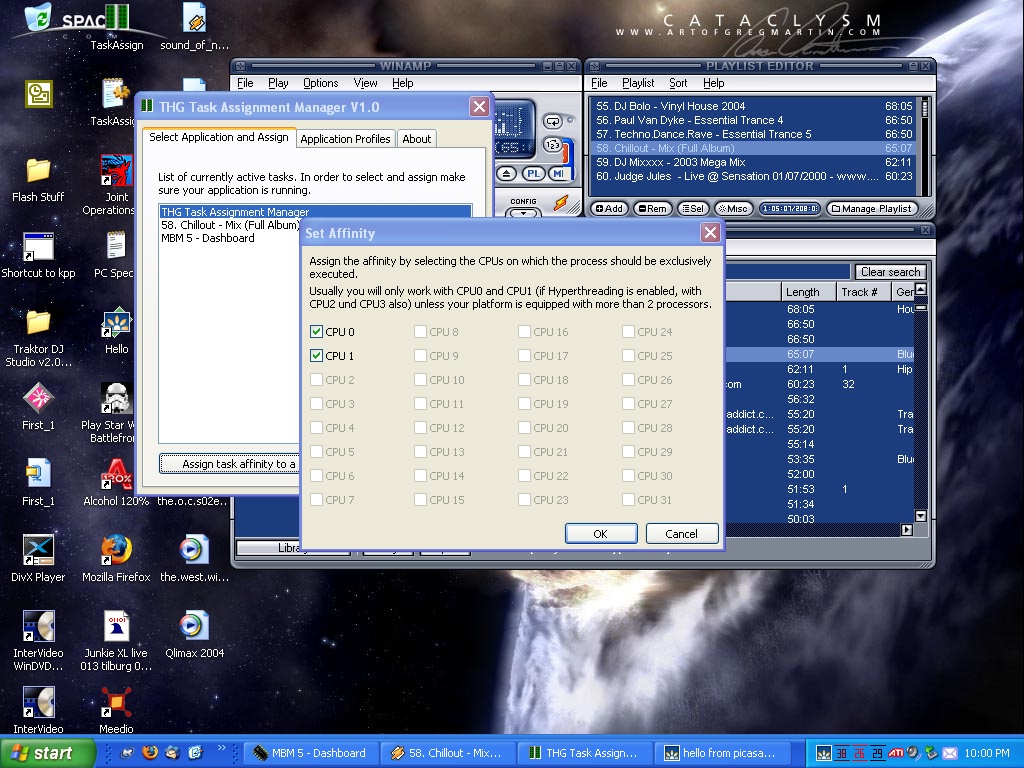1024x768 pixels.
Task: Click library horizontal scroll right arrow
Action: [907, 530]
